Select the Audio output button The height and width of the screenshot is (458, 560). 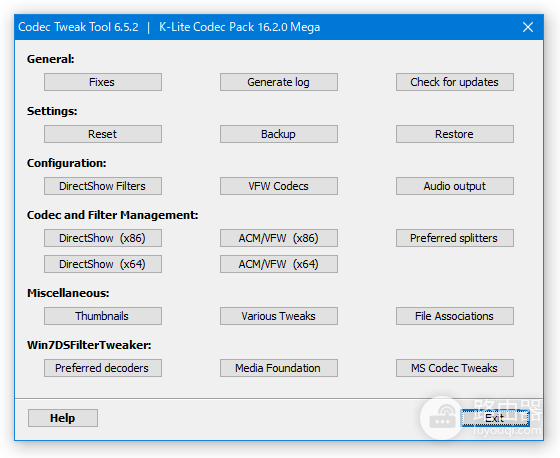(455, 186)
